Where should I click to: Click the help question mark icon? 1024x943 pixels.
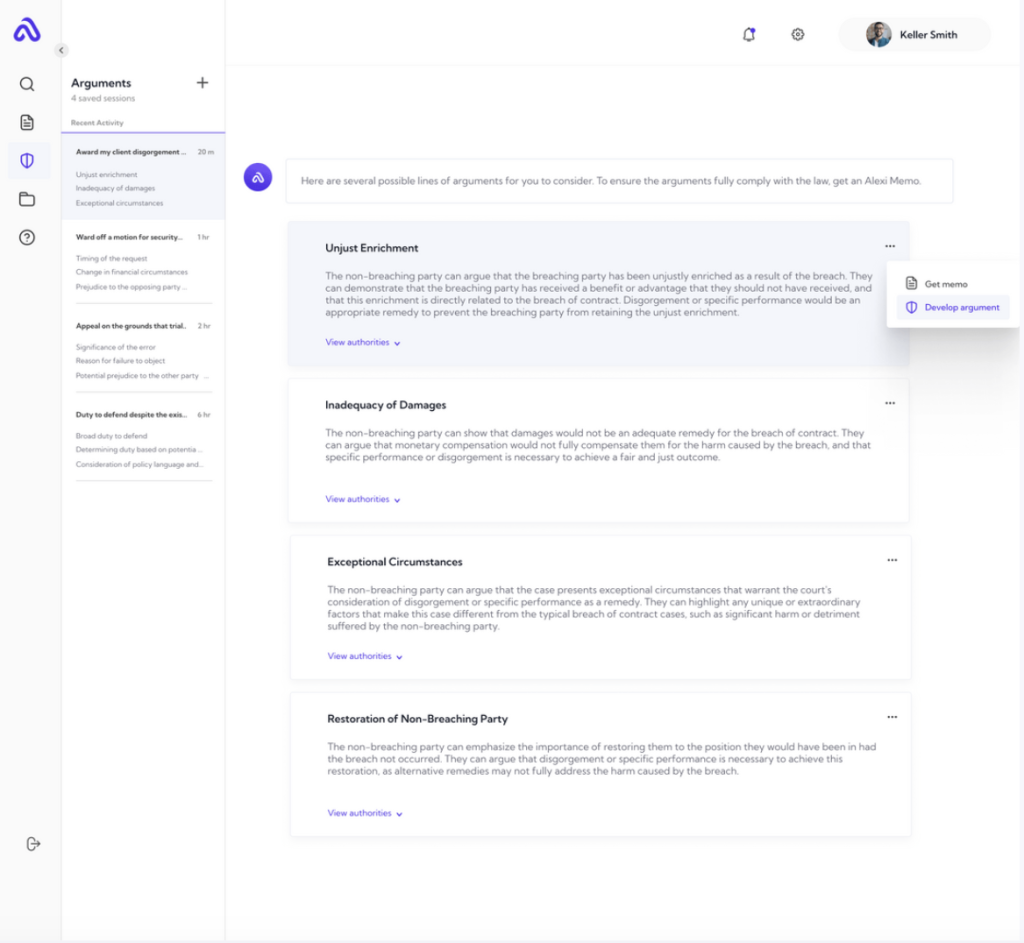pos(27,237)
